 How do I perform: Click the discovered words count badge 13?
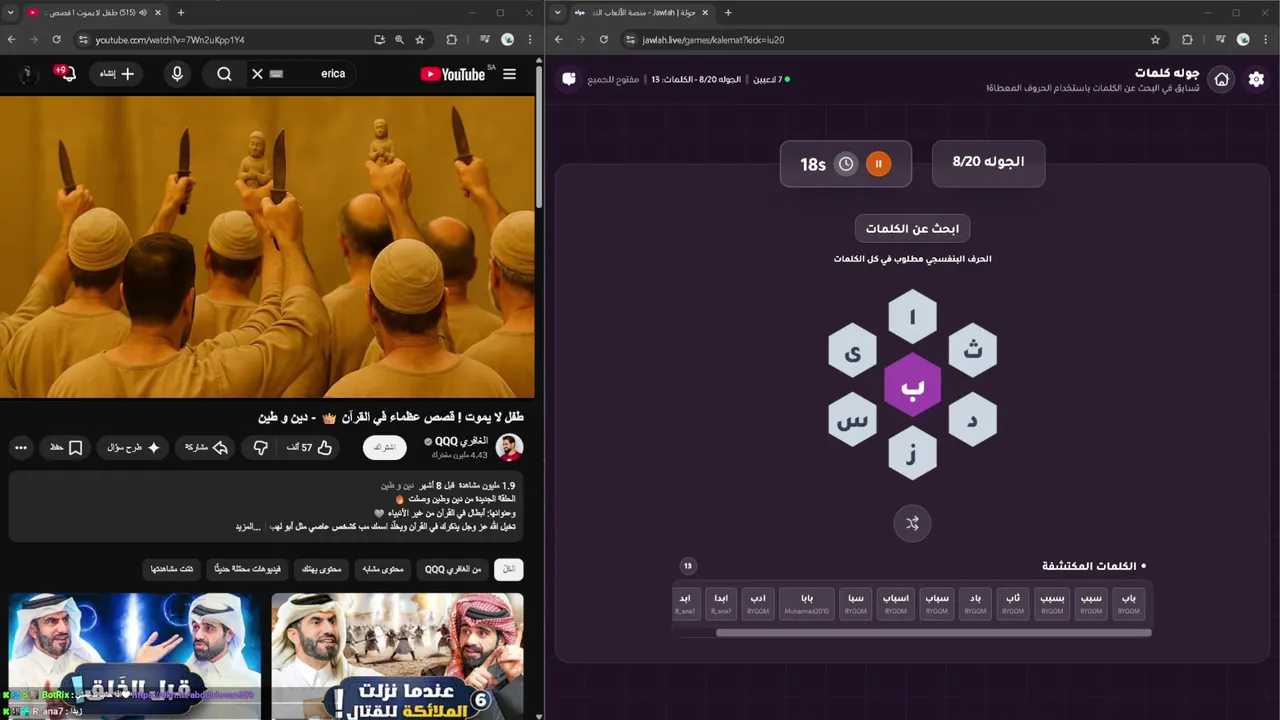(x=688, y=566)
